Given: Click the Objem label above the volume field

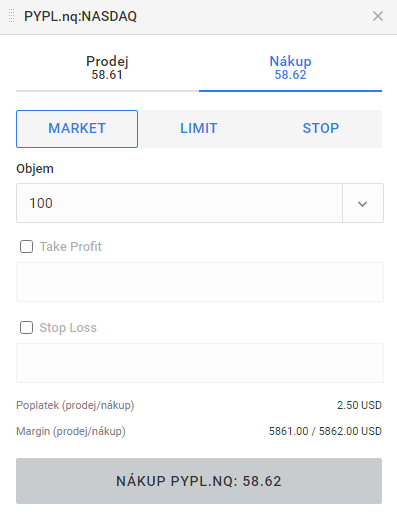Looking at the screenshot, I should (x=35, y=169).
